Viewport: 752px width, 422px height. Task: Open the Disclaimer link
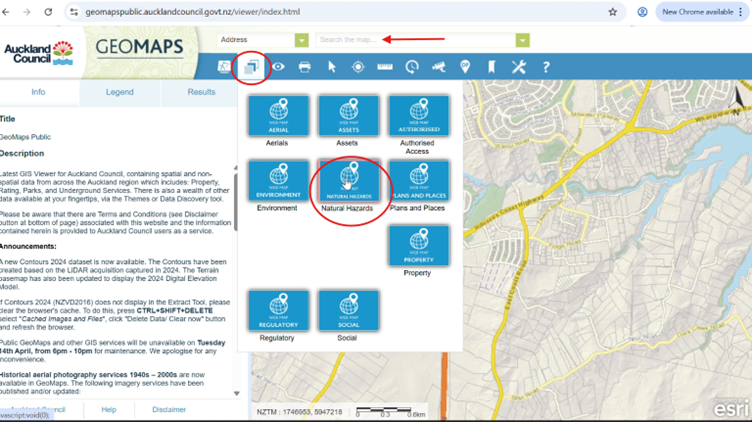tap(169, 410)
